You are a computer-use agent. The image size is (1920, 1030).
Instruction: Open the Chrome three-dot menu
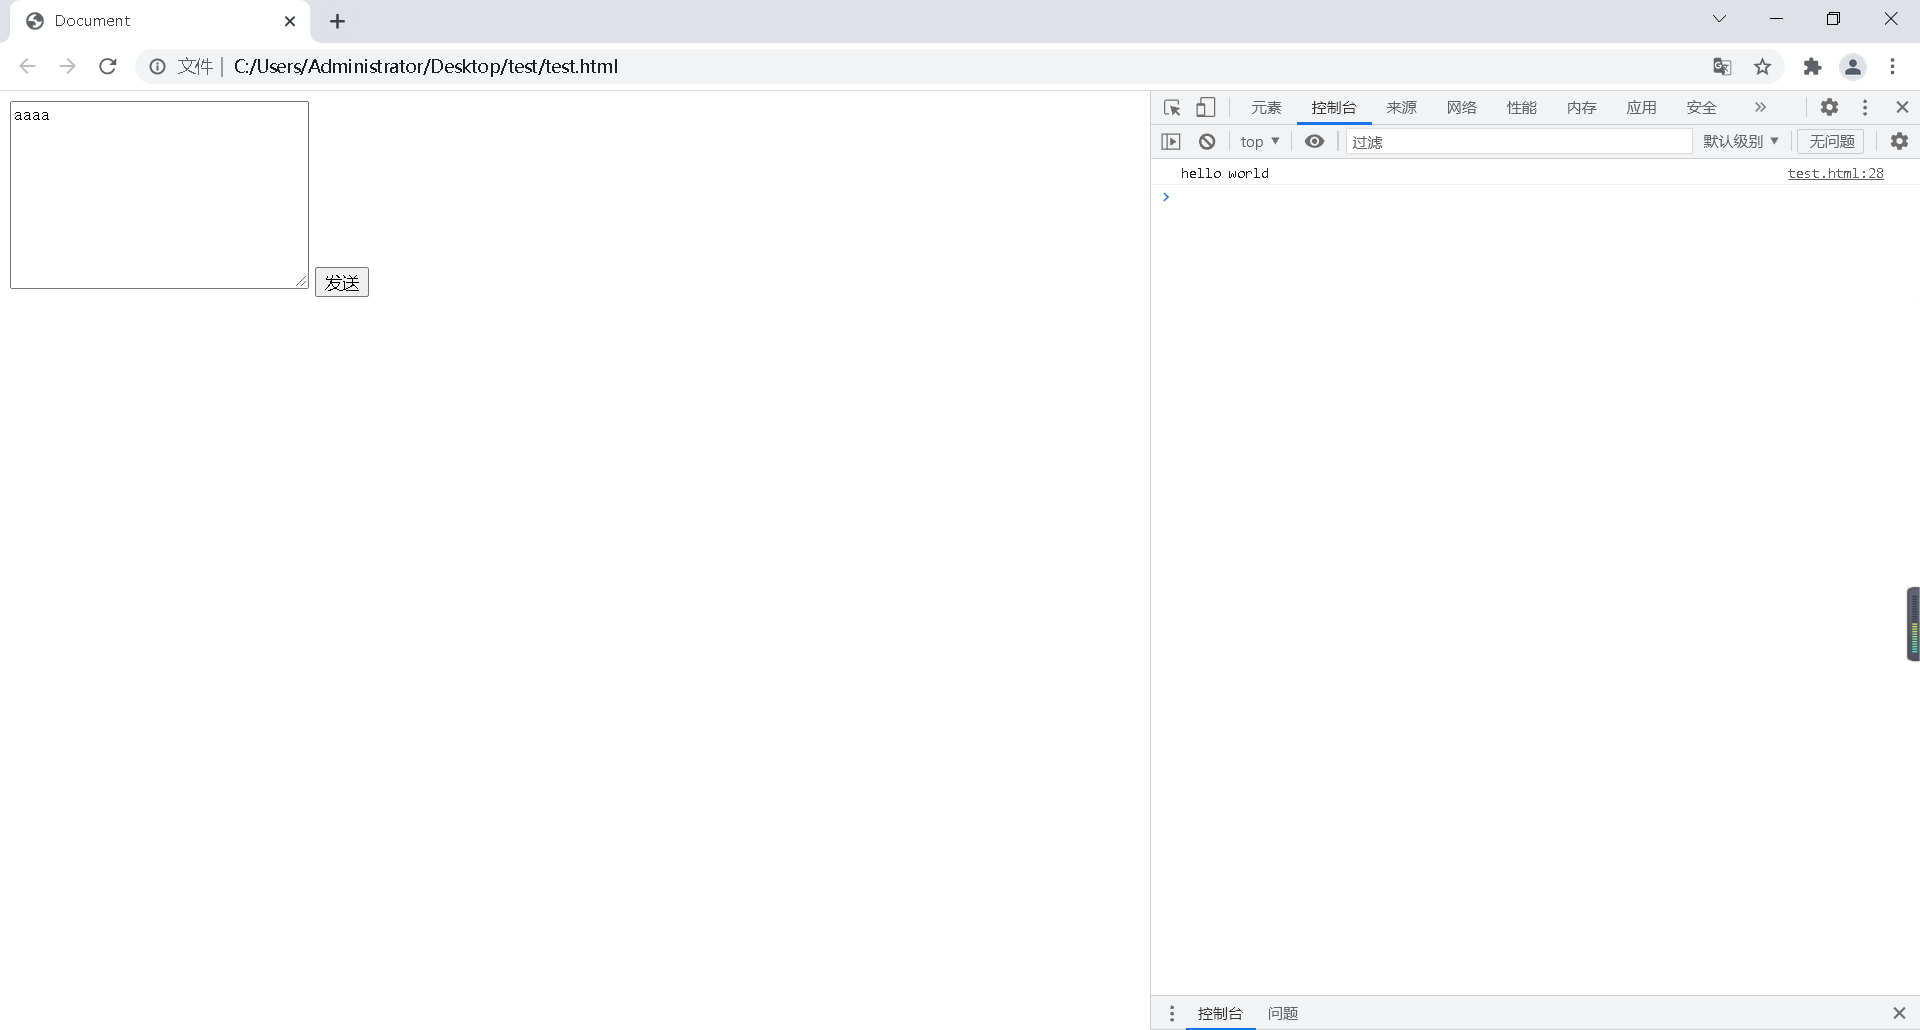click(x=1892, y=66)
